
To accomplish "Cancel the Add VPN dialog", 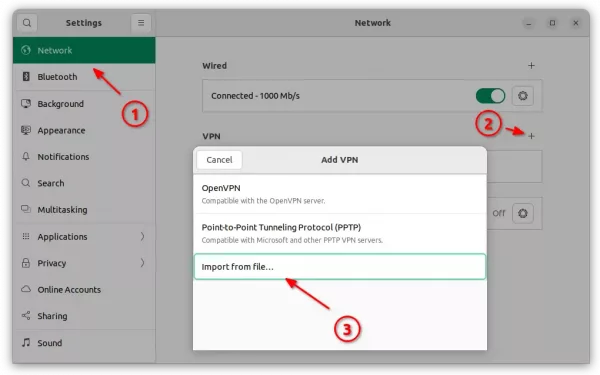I will tap(219, 160).
